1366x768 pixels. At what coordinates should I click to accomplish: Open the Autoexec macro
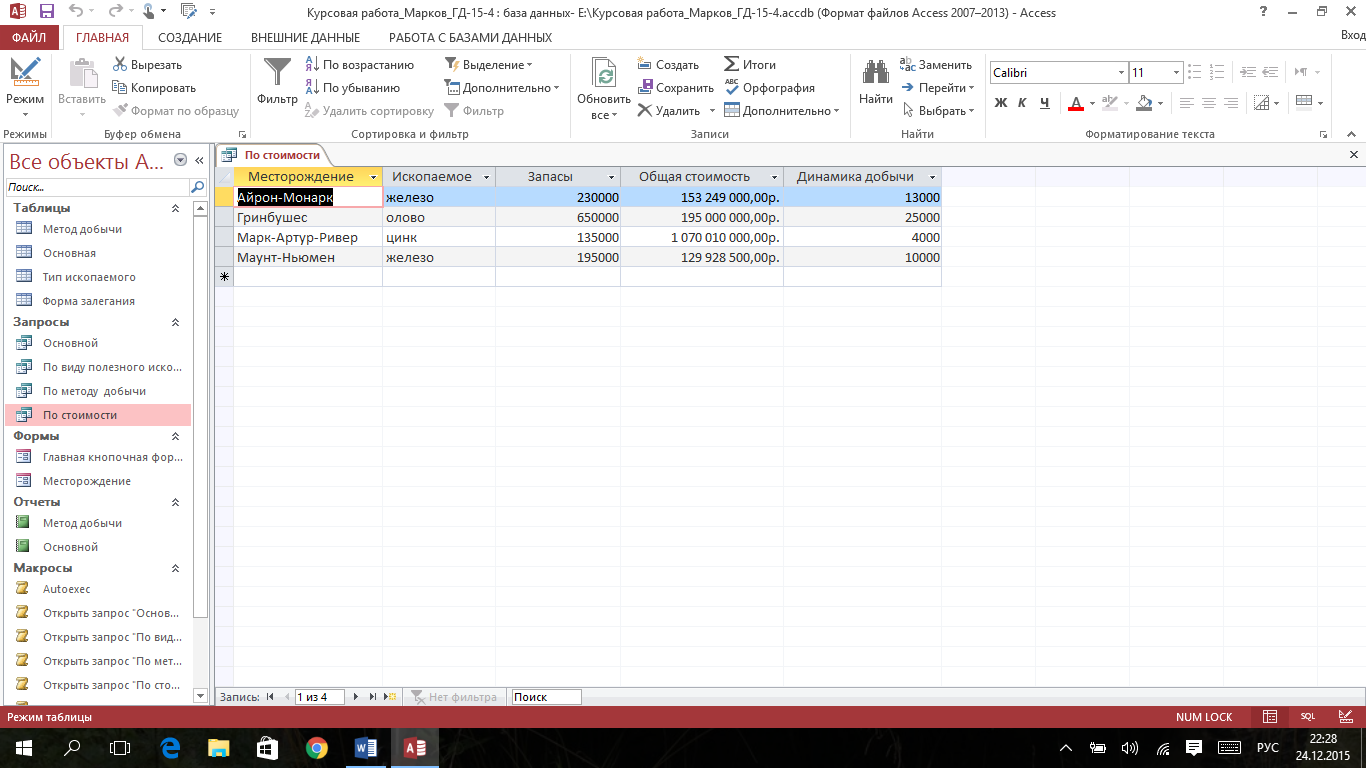coord(66,589)
